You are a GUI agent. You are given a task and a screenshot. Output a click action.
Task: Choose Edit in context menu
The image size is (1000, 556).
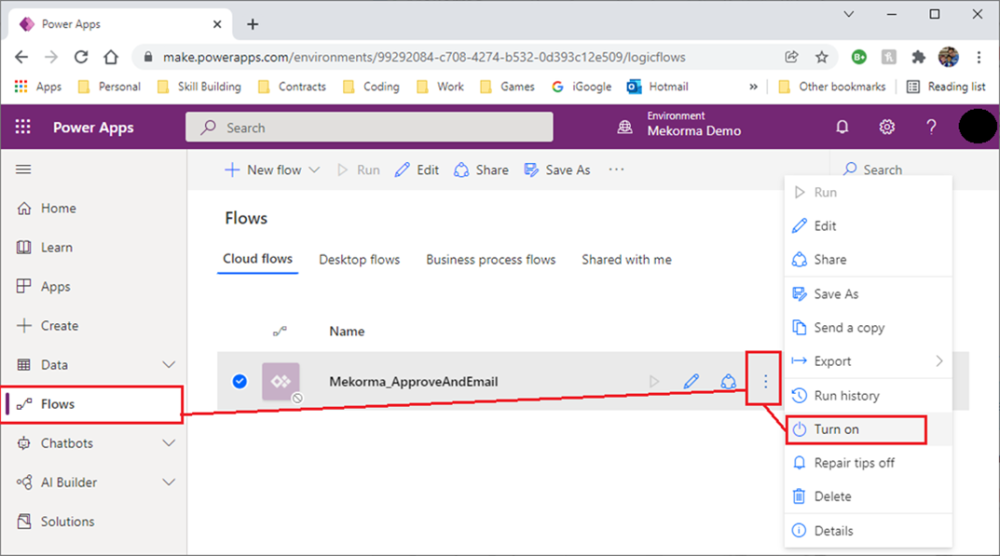868,226
